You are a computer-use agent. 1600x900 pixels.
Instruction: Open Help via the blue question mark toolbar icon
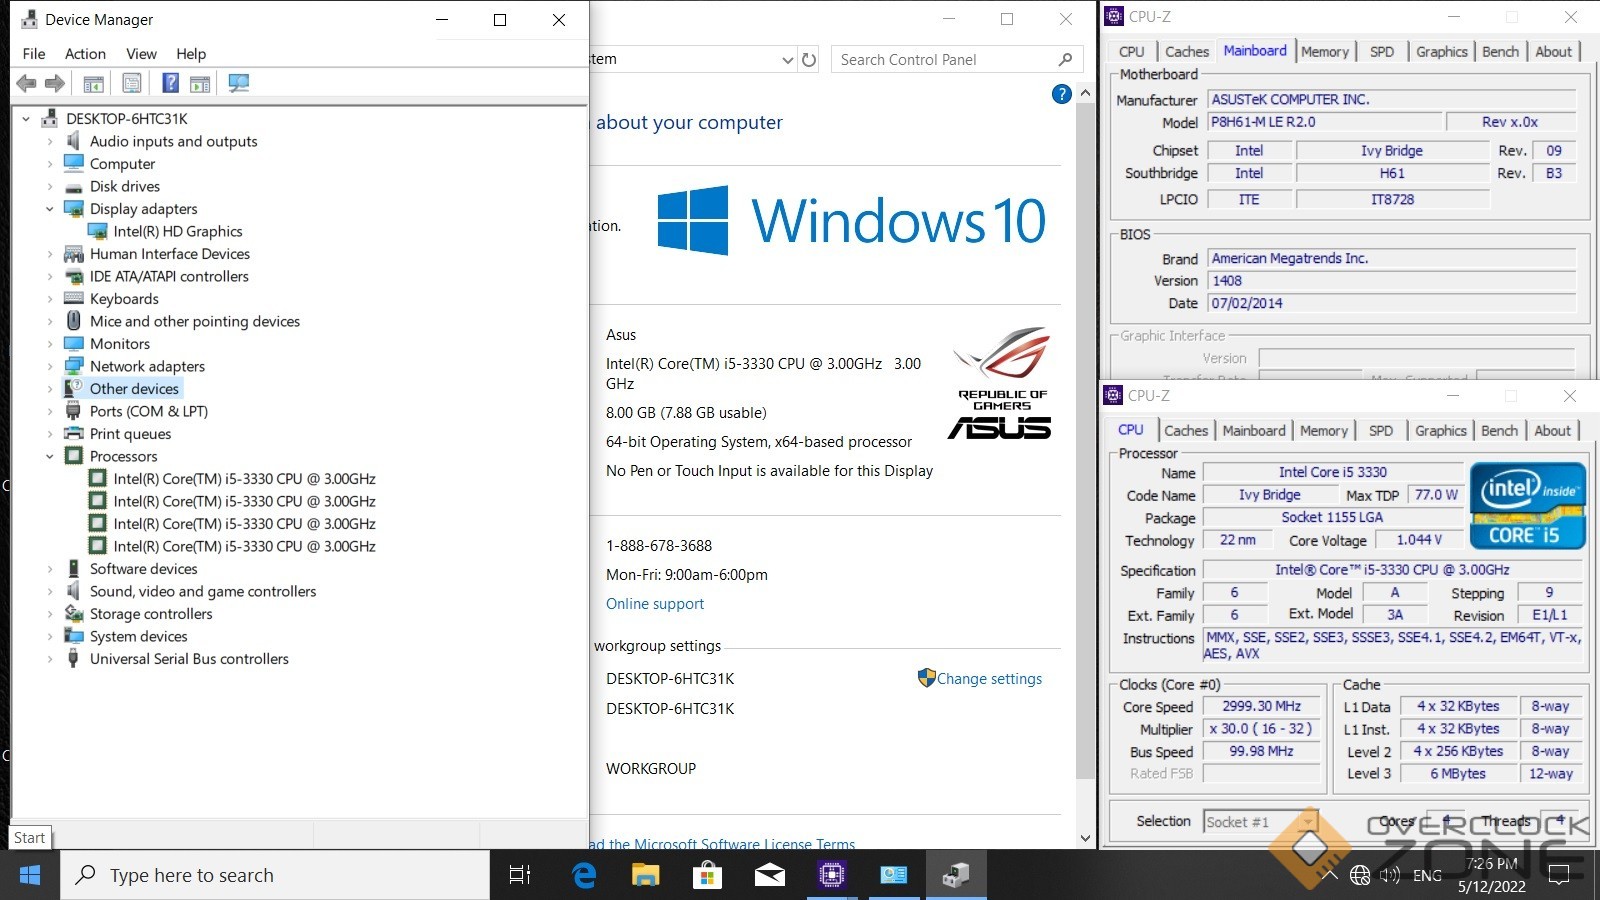click(171, 84)
